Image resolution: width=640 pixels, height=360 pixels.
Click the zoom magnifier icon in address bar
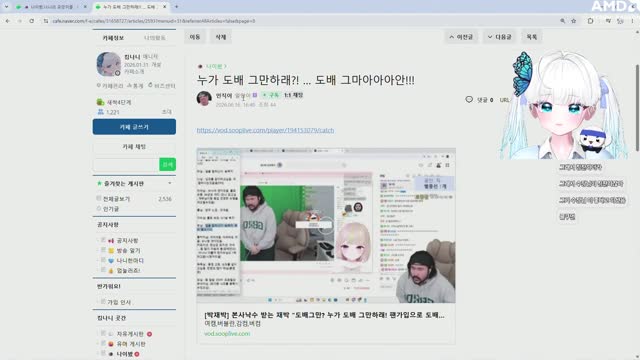(562, 21)
